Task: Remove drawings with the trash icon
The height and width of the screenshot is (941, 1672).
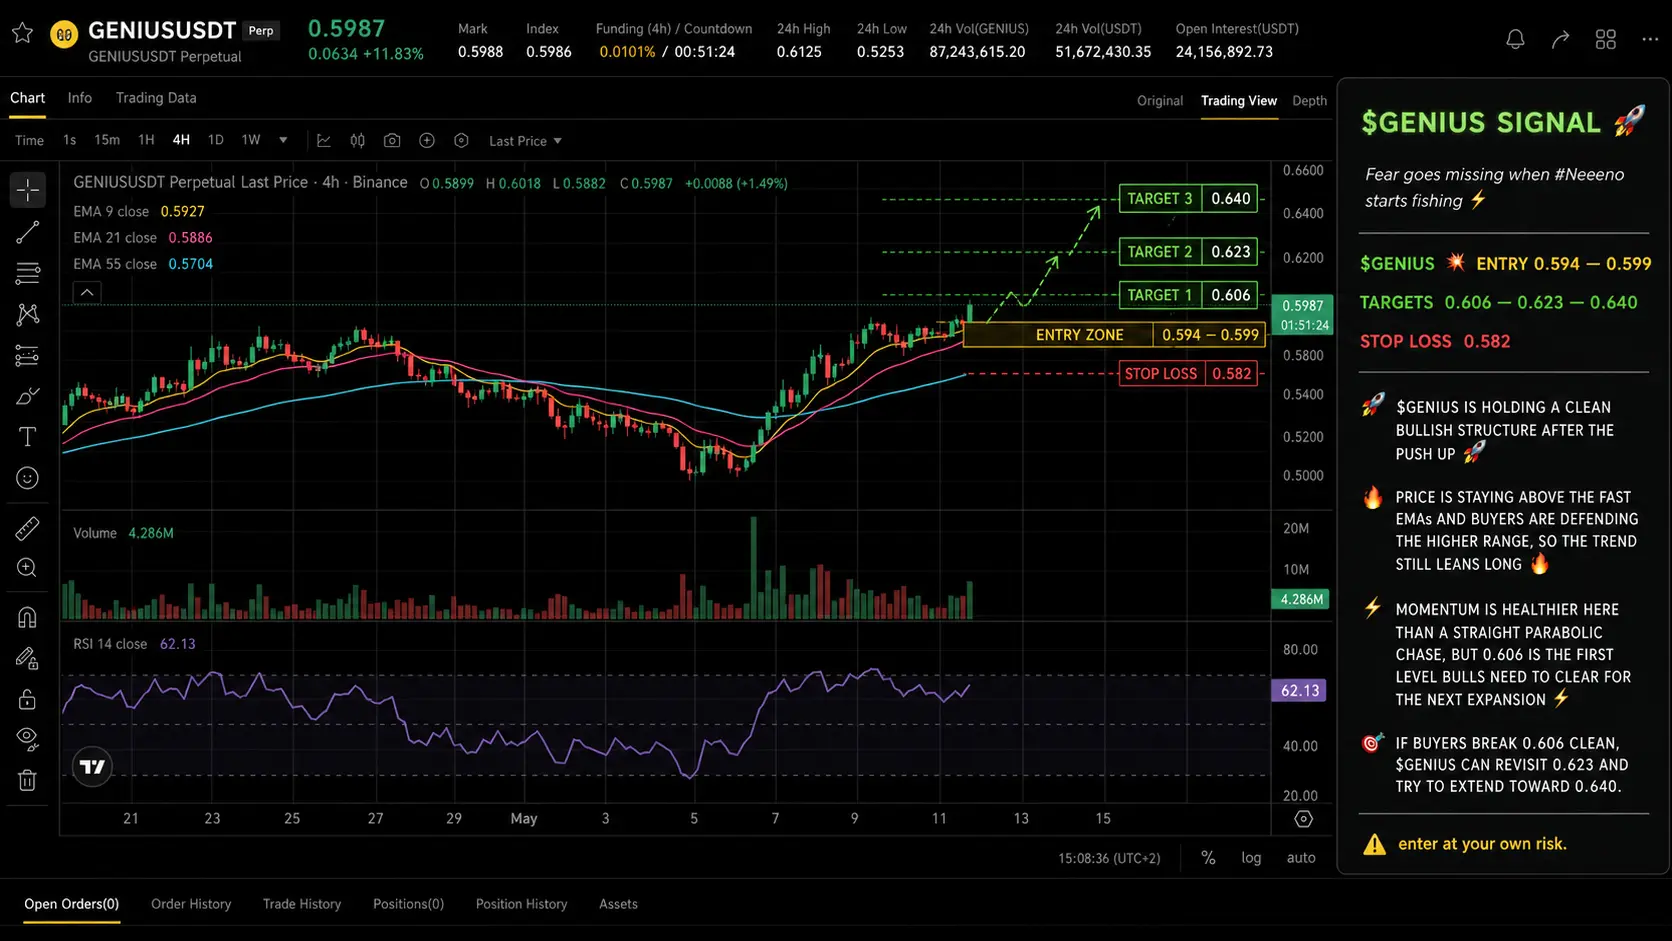Action: (x=28, y=780)
